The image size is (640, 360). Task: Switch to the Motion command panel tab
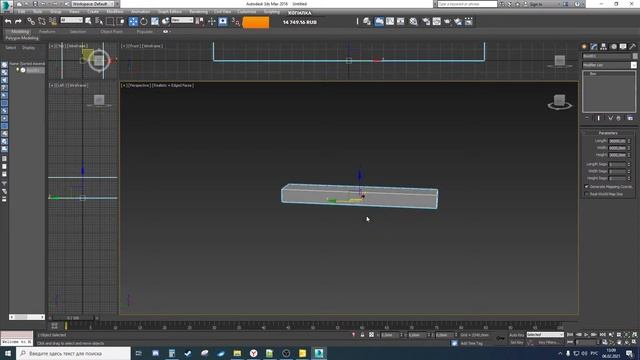[613, 47]
